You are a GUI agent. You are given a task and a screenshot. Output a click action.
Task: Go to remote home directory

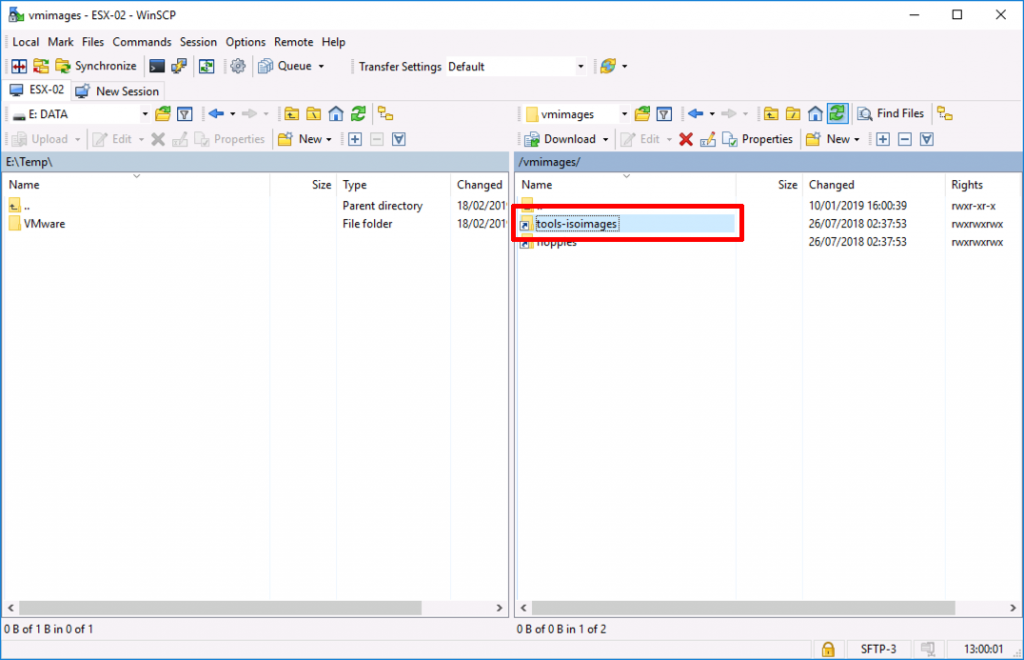coord(815,114)
